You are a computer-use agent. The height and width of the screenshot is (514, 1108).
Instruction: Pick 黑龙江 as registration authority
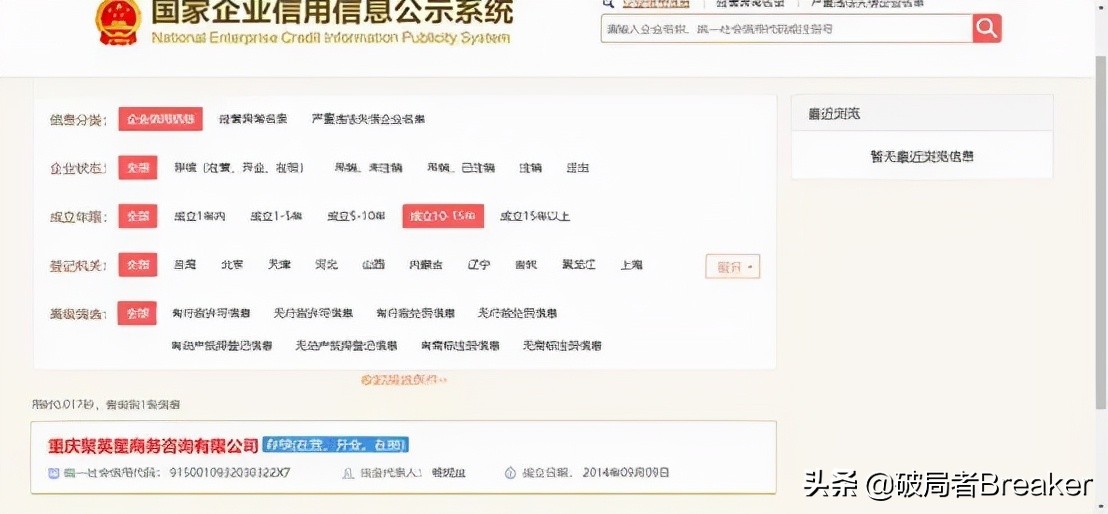(x=579, y=265)
